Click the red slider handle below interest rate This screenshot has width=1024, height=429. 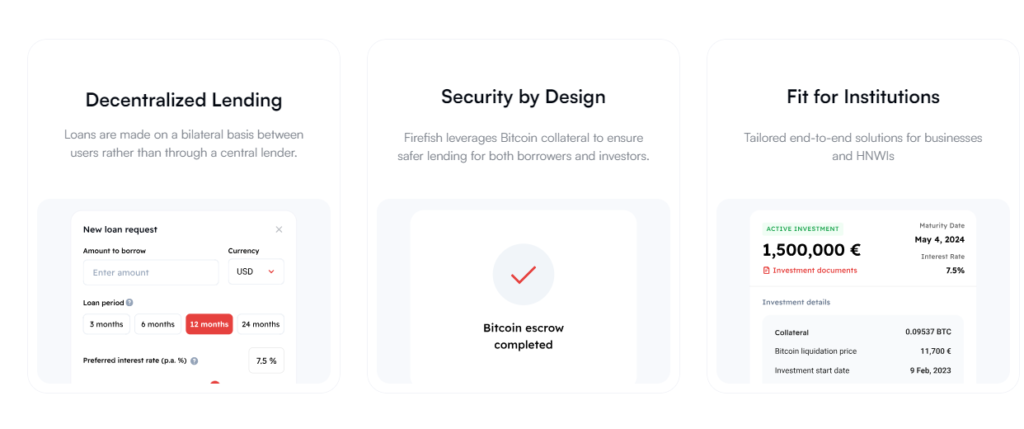(x=214, y=383)
